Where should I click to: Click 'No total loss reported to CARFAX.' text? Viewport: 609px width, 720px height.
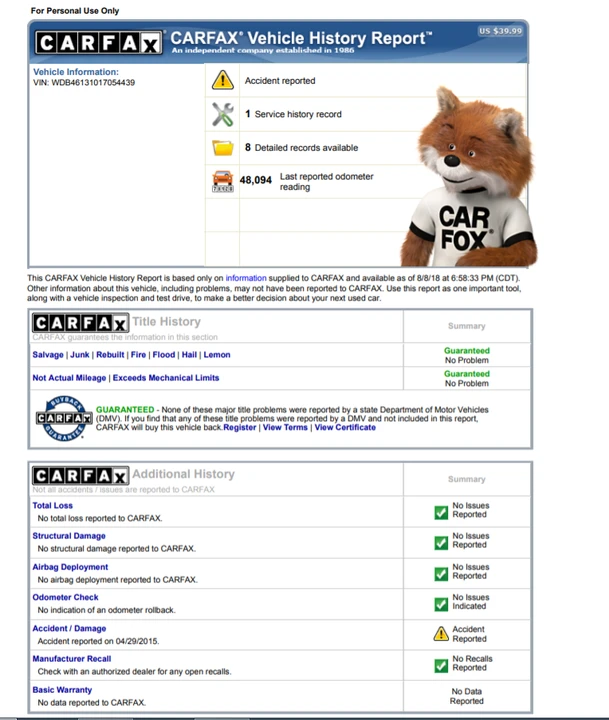tap(100, 518)
